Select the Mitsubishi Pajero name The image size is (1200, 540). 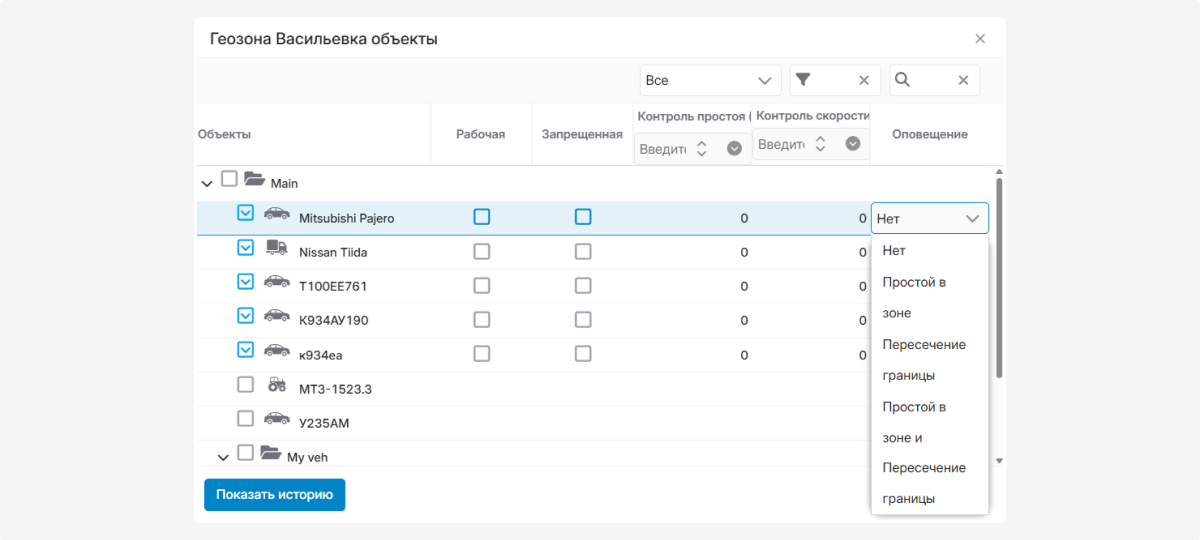[x=347, y=218]
